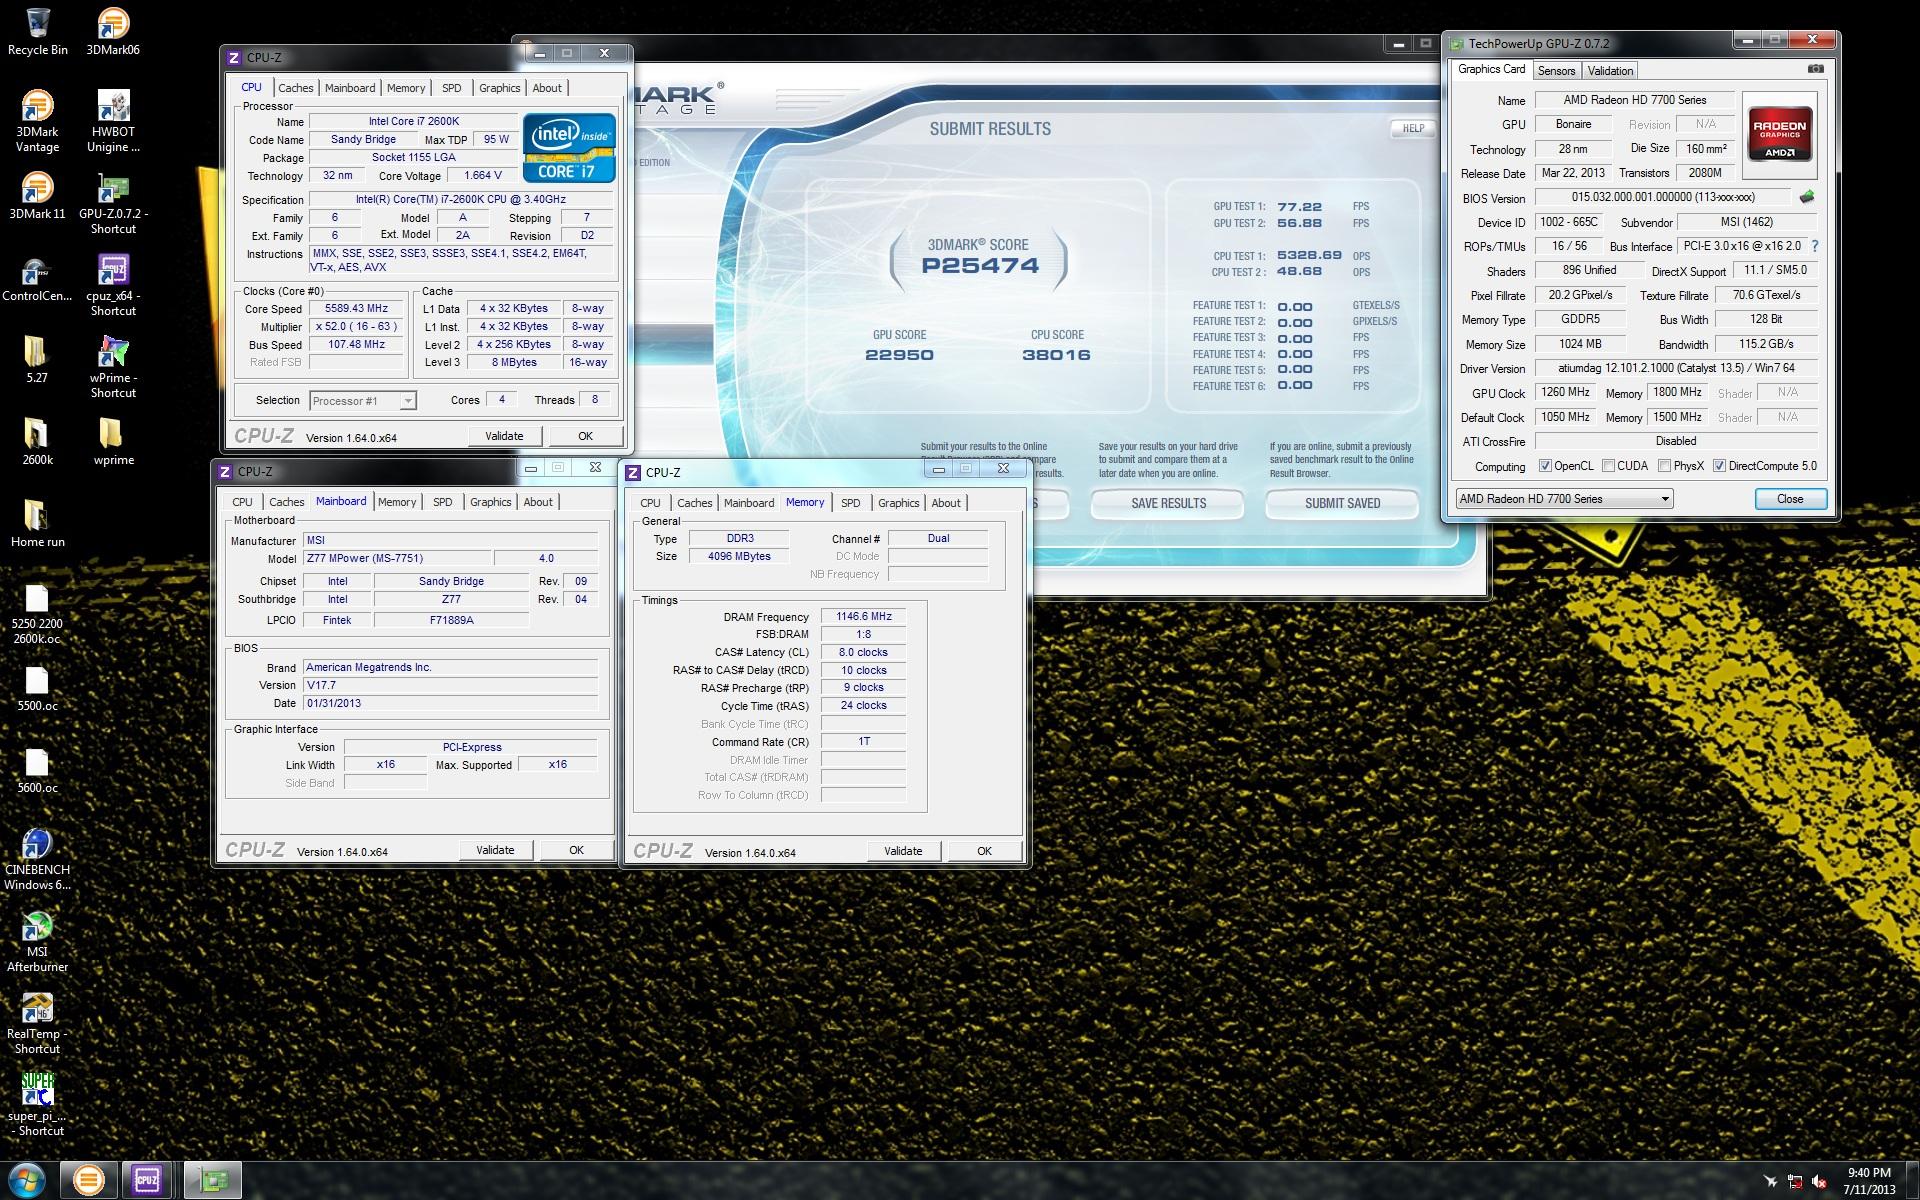1920x1200 pixels.
Task: Click the BIOS Version V17.7 field
Action: (450, 685)
